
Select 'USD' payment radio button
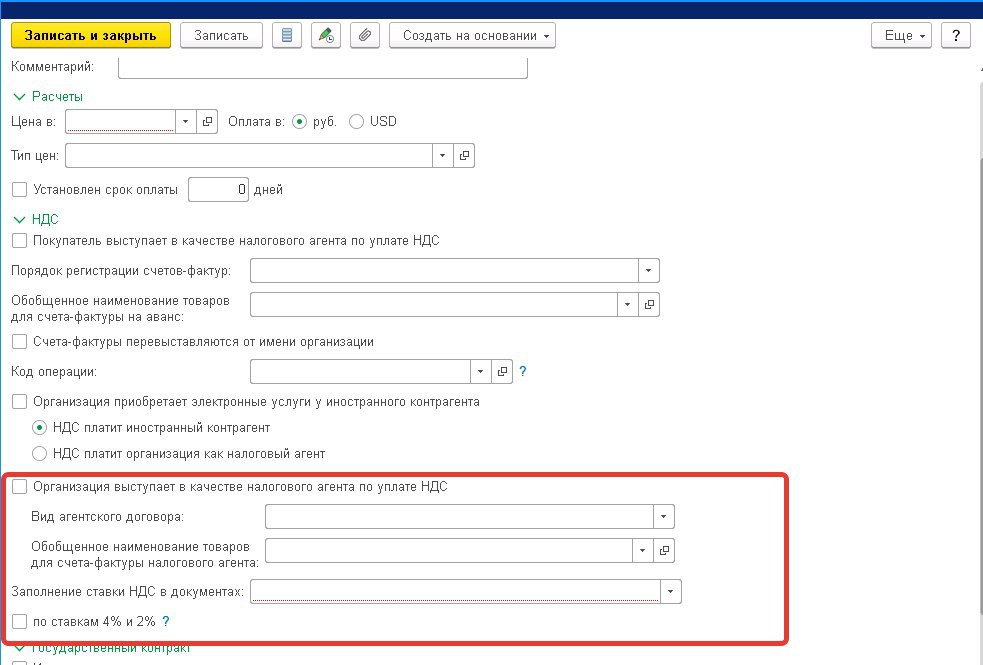click(356, 122)
